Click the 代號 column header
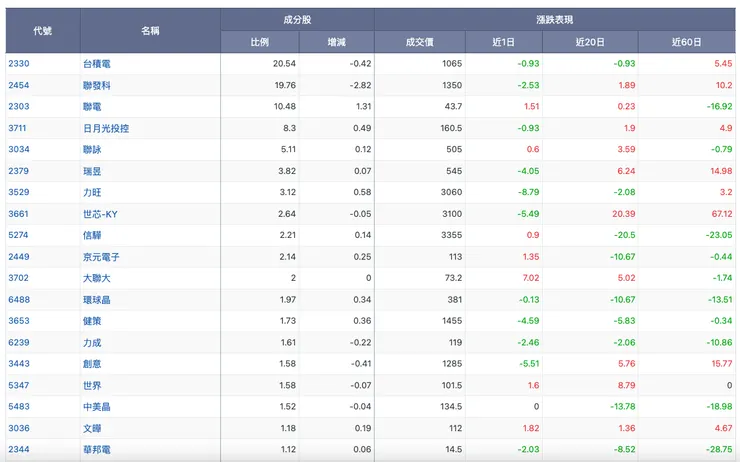This screenshot has height=462, width=740. coord(42,31)
